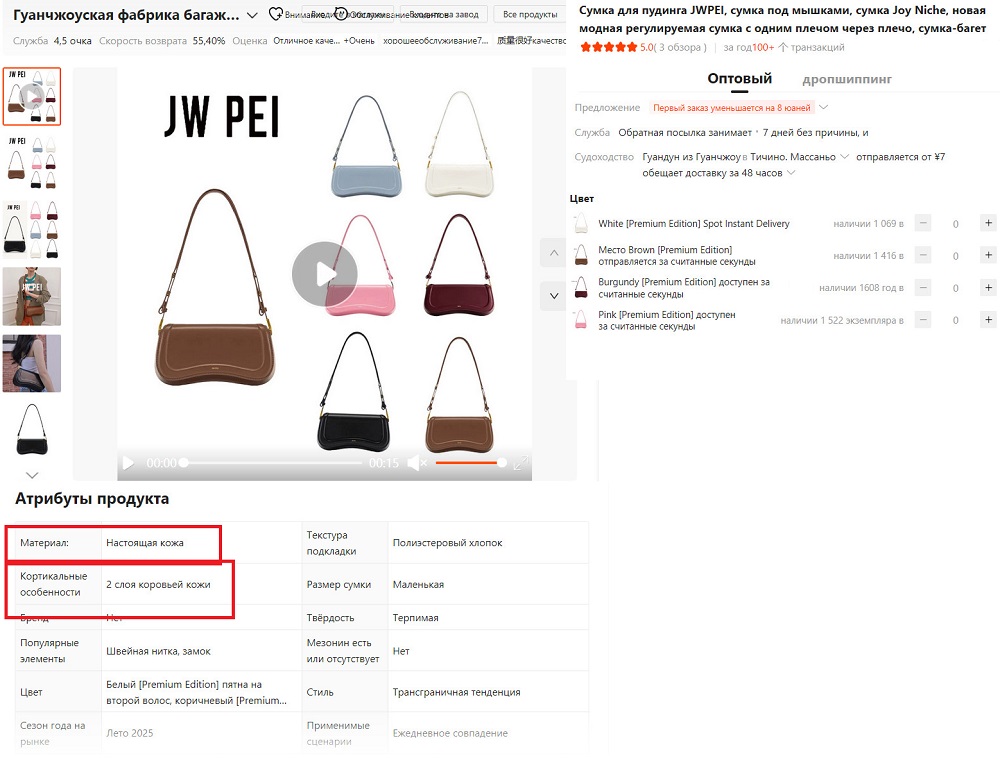Select the thumbnail of model in green jacket
This screenshot has width=1000, height=759.
32,297
